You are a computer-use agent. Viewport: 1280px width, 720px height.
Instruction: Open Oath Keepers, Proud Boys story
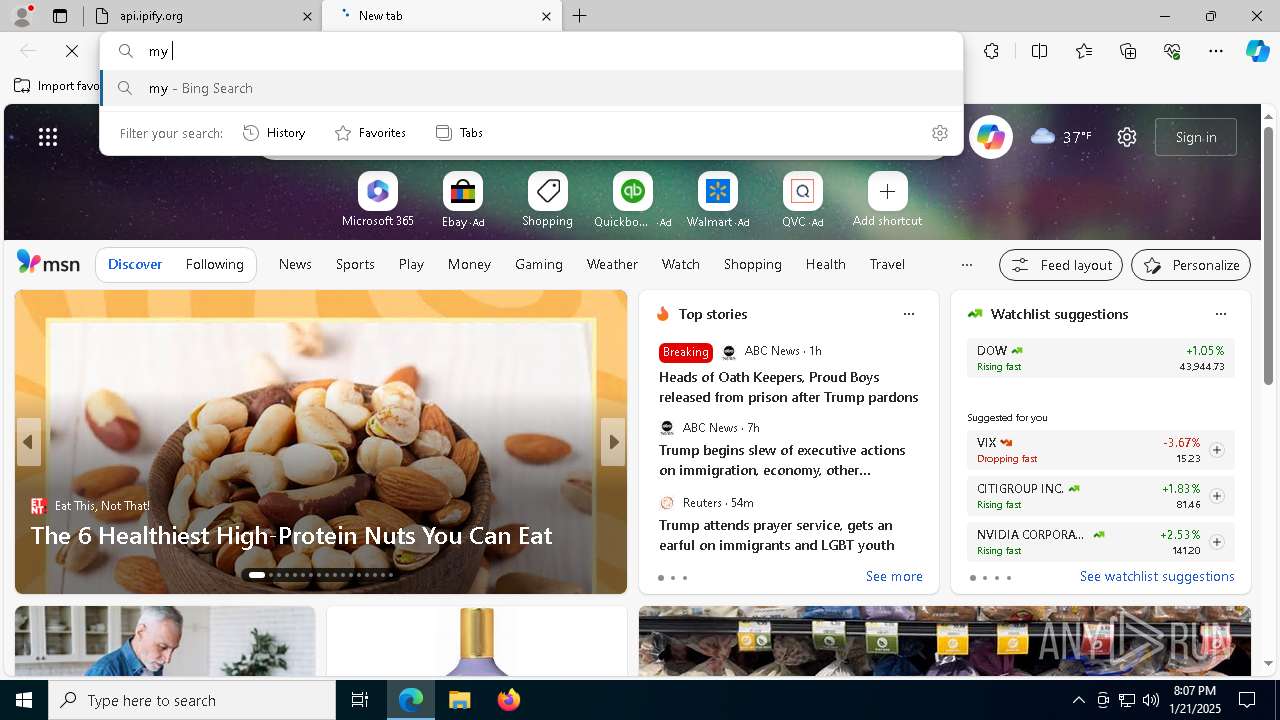pyautogui.click(x=788, y=387)
